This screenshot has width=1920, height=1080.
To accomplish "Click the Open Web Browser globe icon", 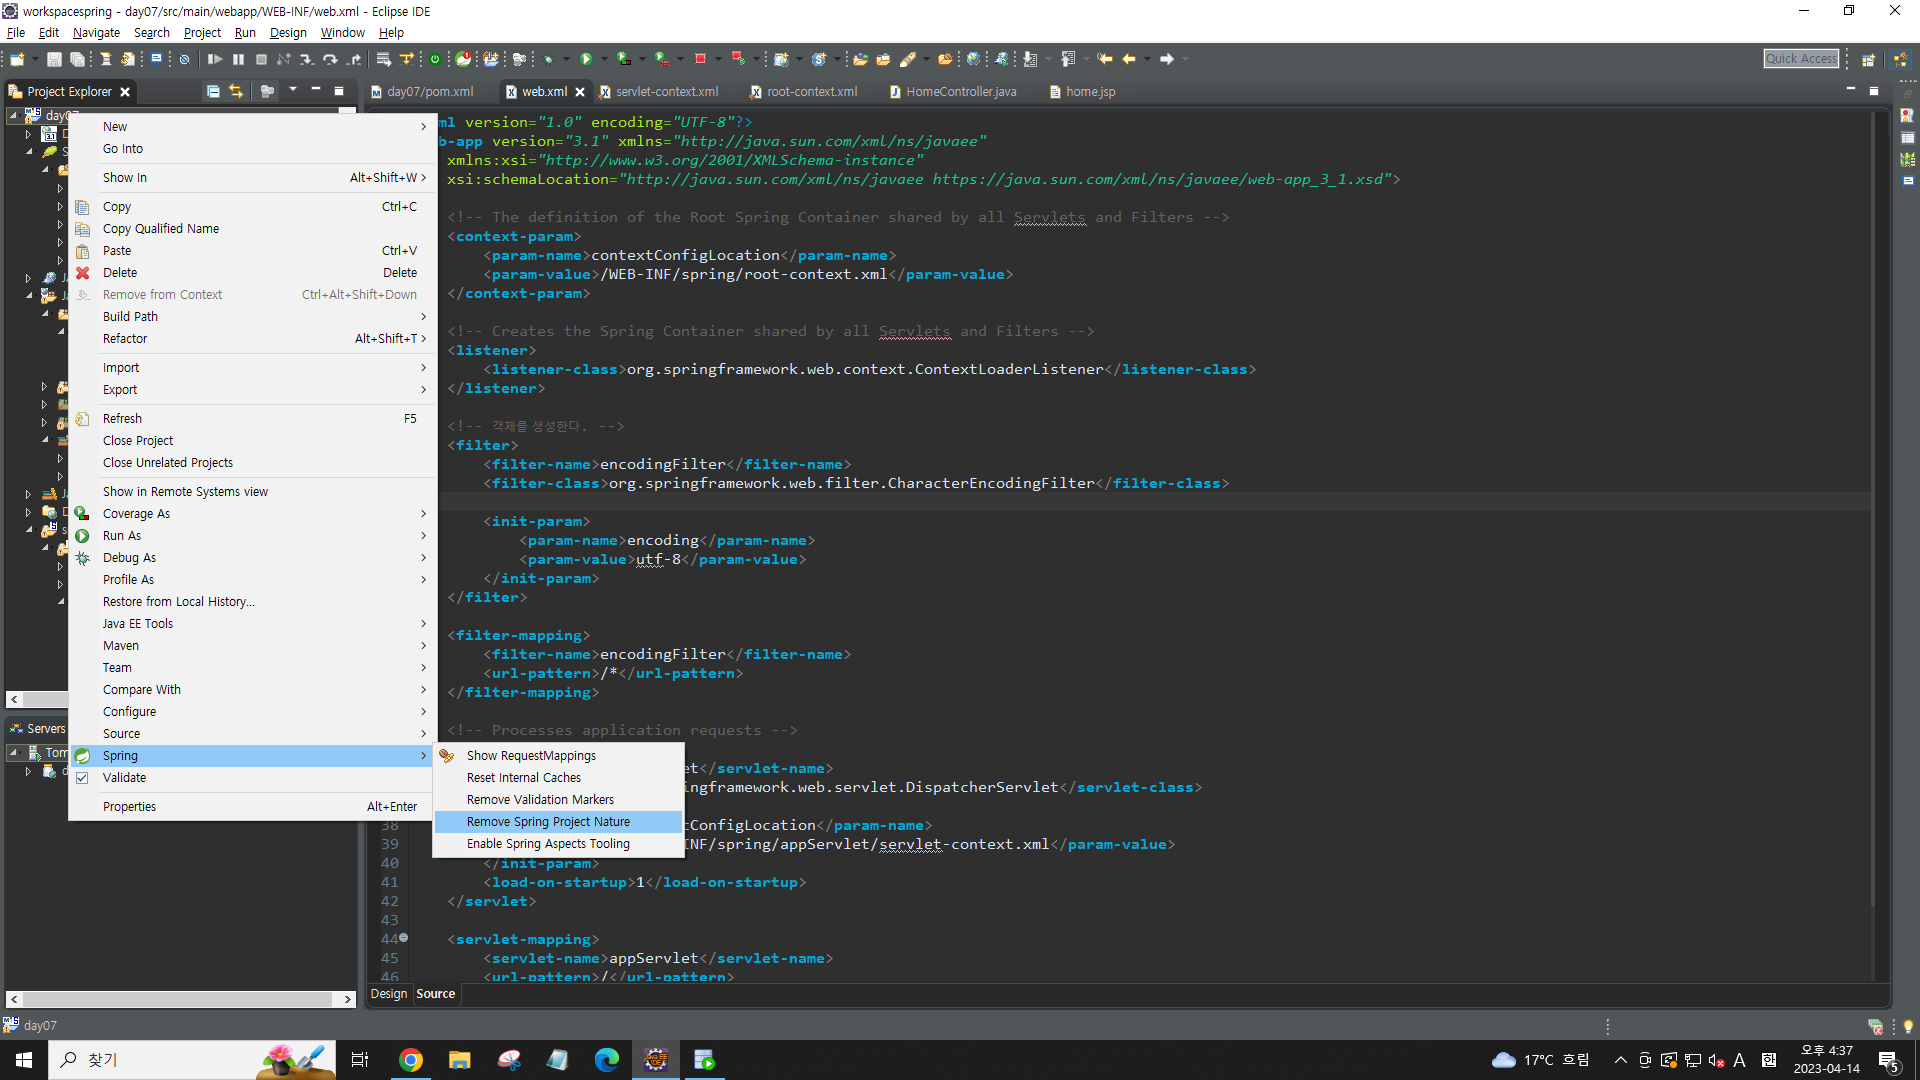I will [973, 59].
